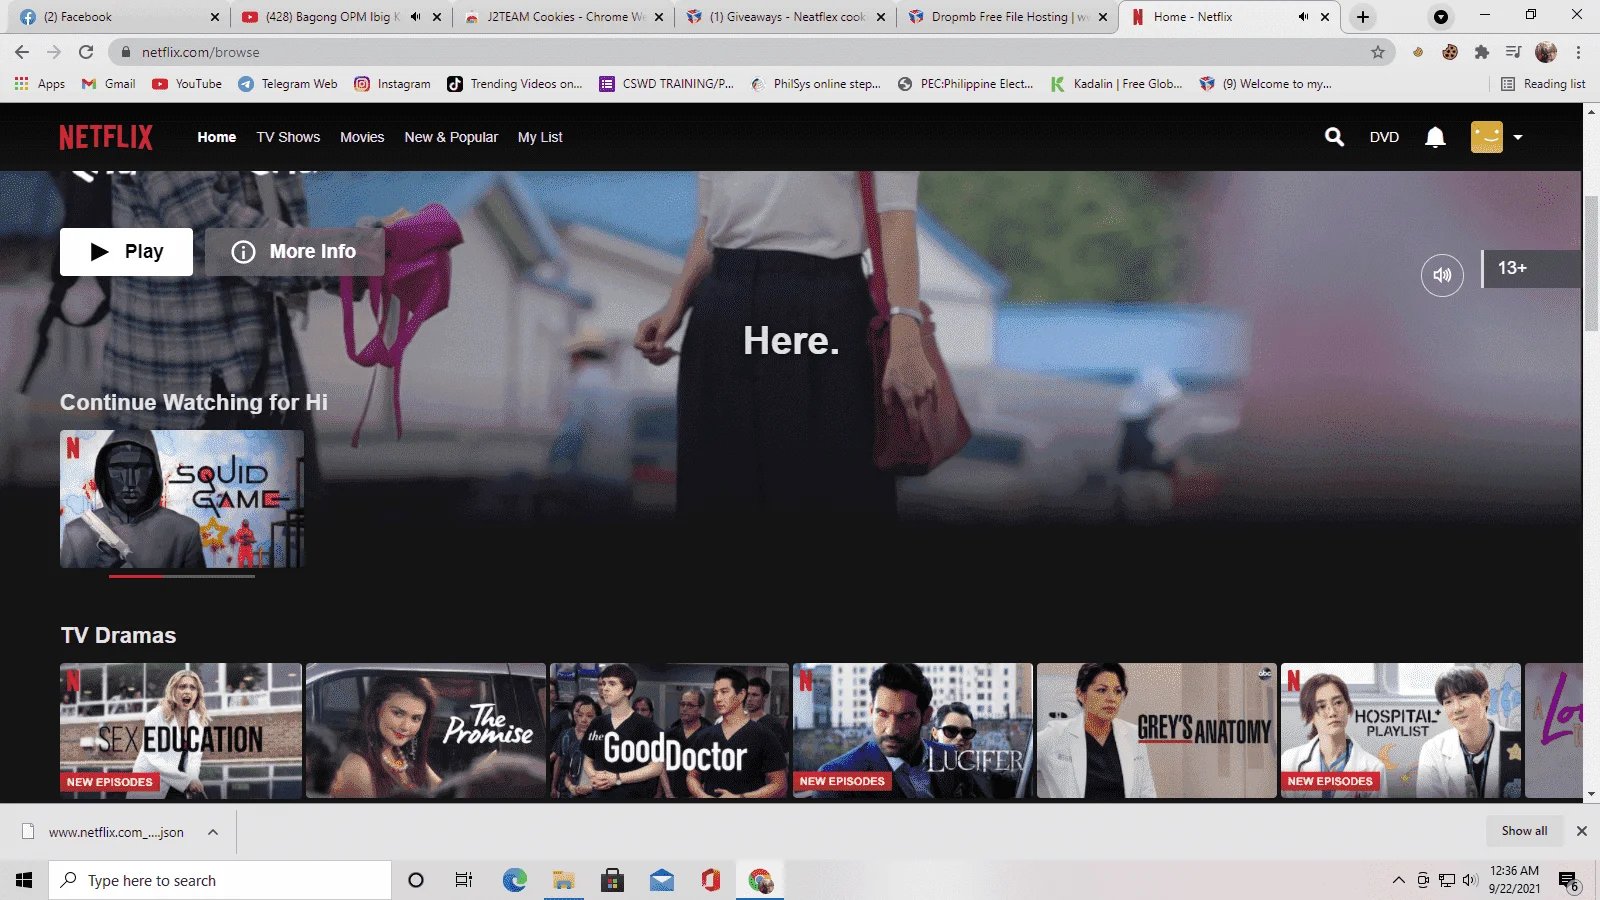Open the DVD link

click(1384, 137)
